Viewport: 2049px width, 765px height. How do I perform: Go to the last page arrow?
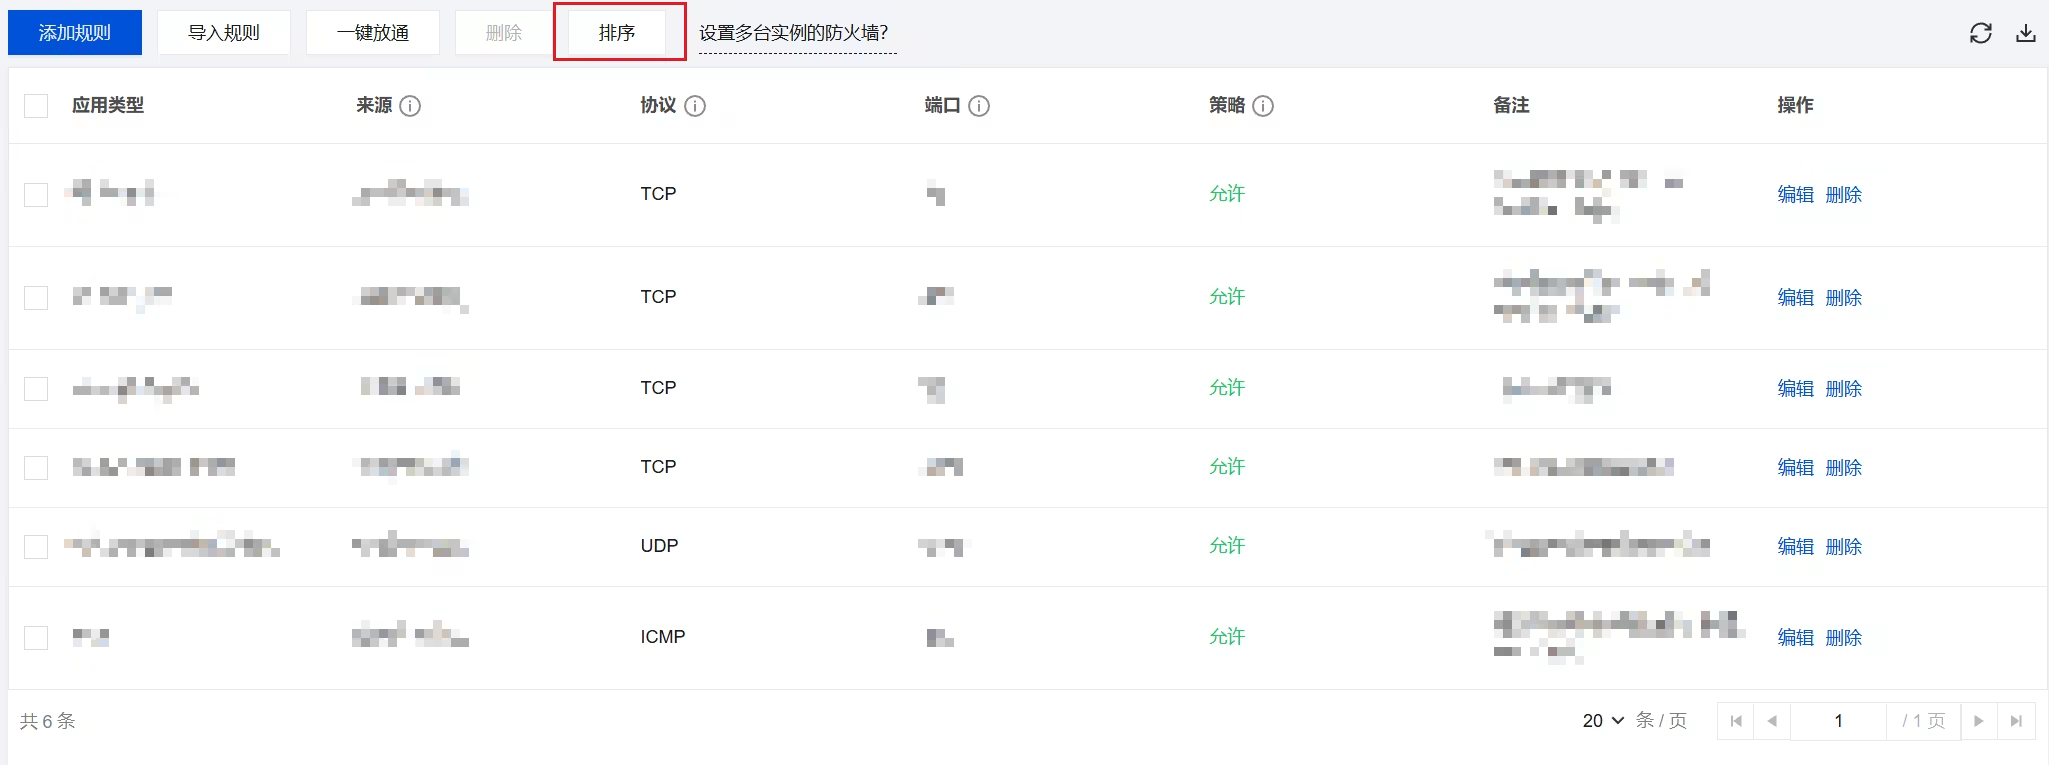(x=2016, y=721)
